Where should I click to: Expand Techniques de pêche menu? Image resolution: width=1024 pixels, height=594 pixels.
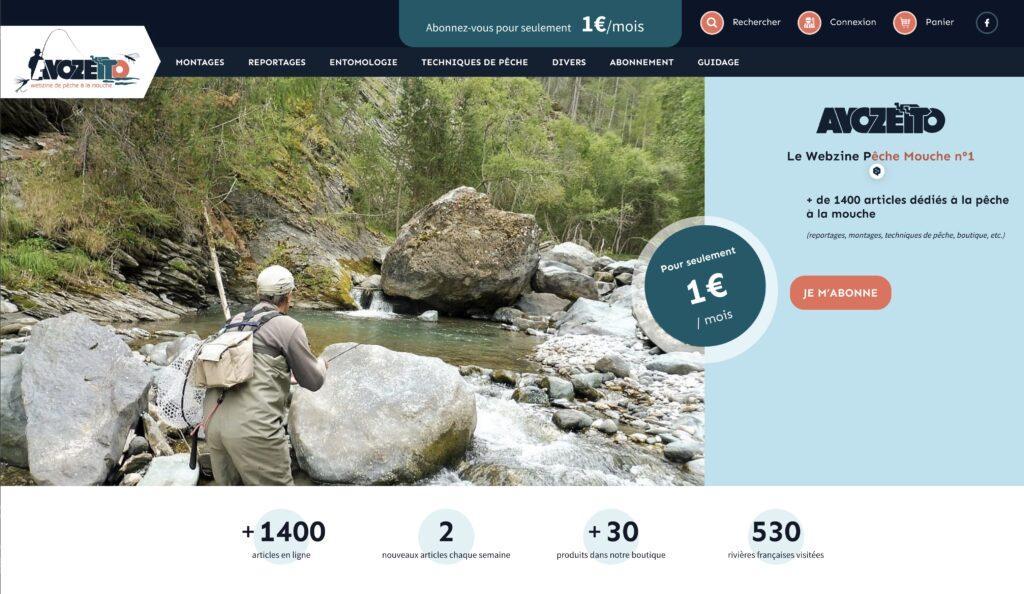point(475,62)
